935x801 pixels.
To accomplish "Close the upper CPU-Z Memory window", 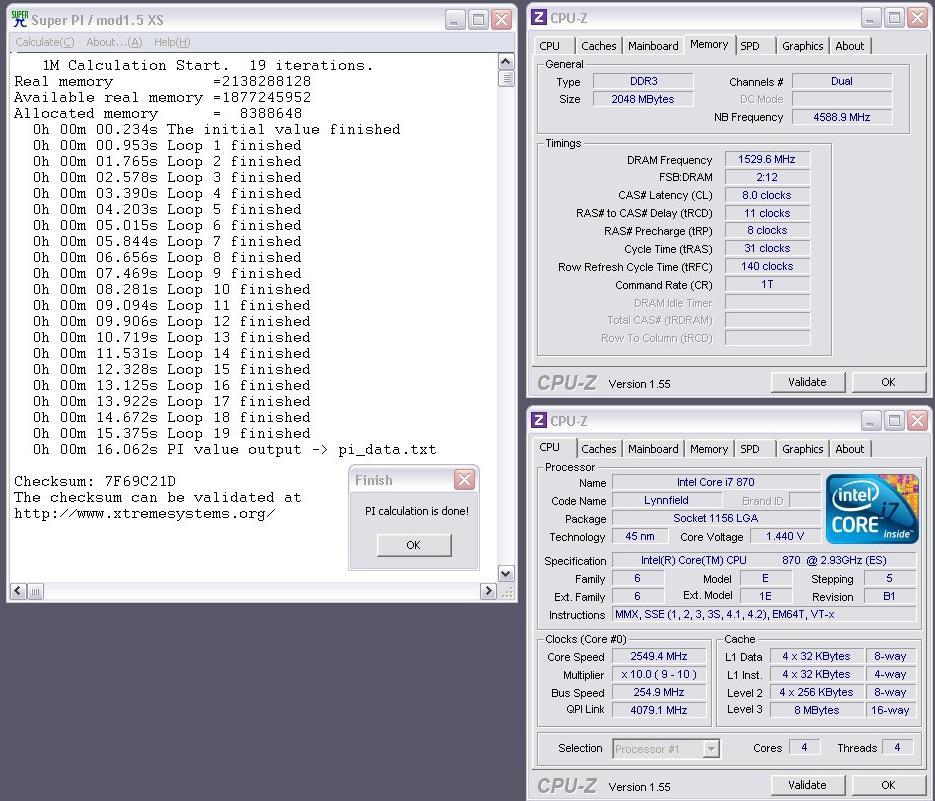I will (917, 18).
